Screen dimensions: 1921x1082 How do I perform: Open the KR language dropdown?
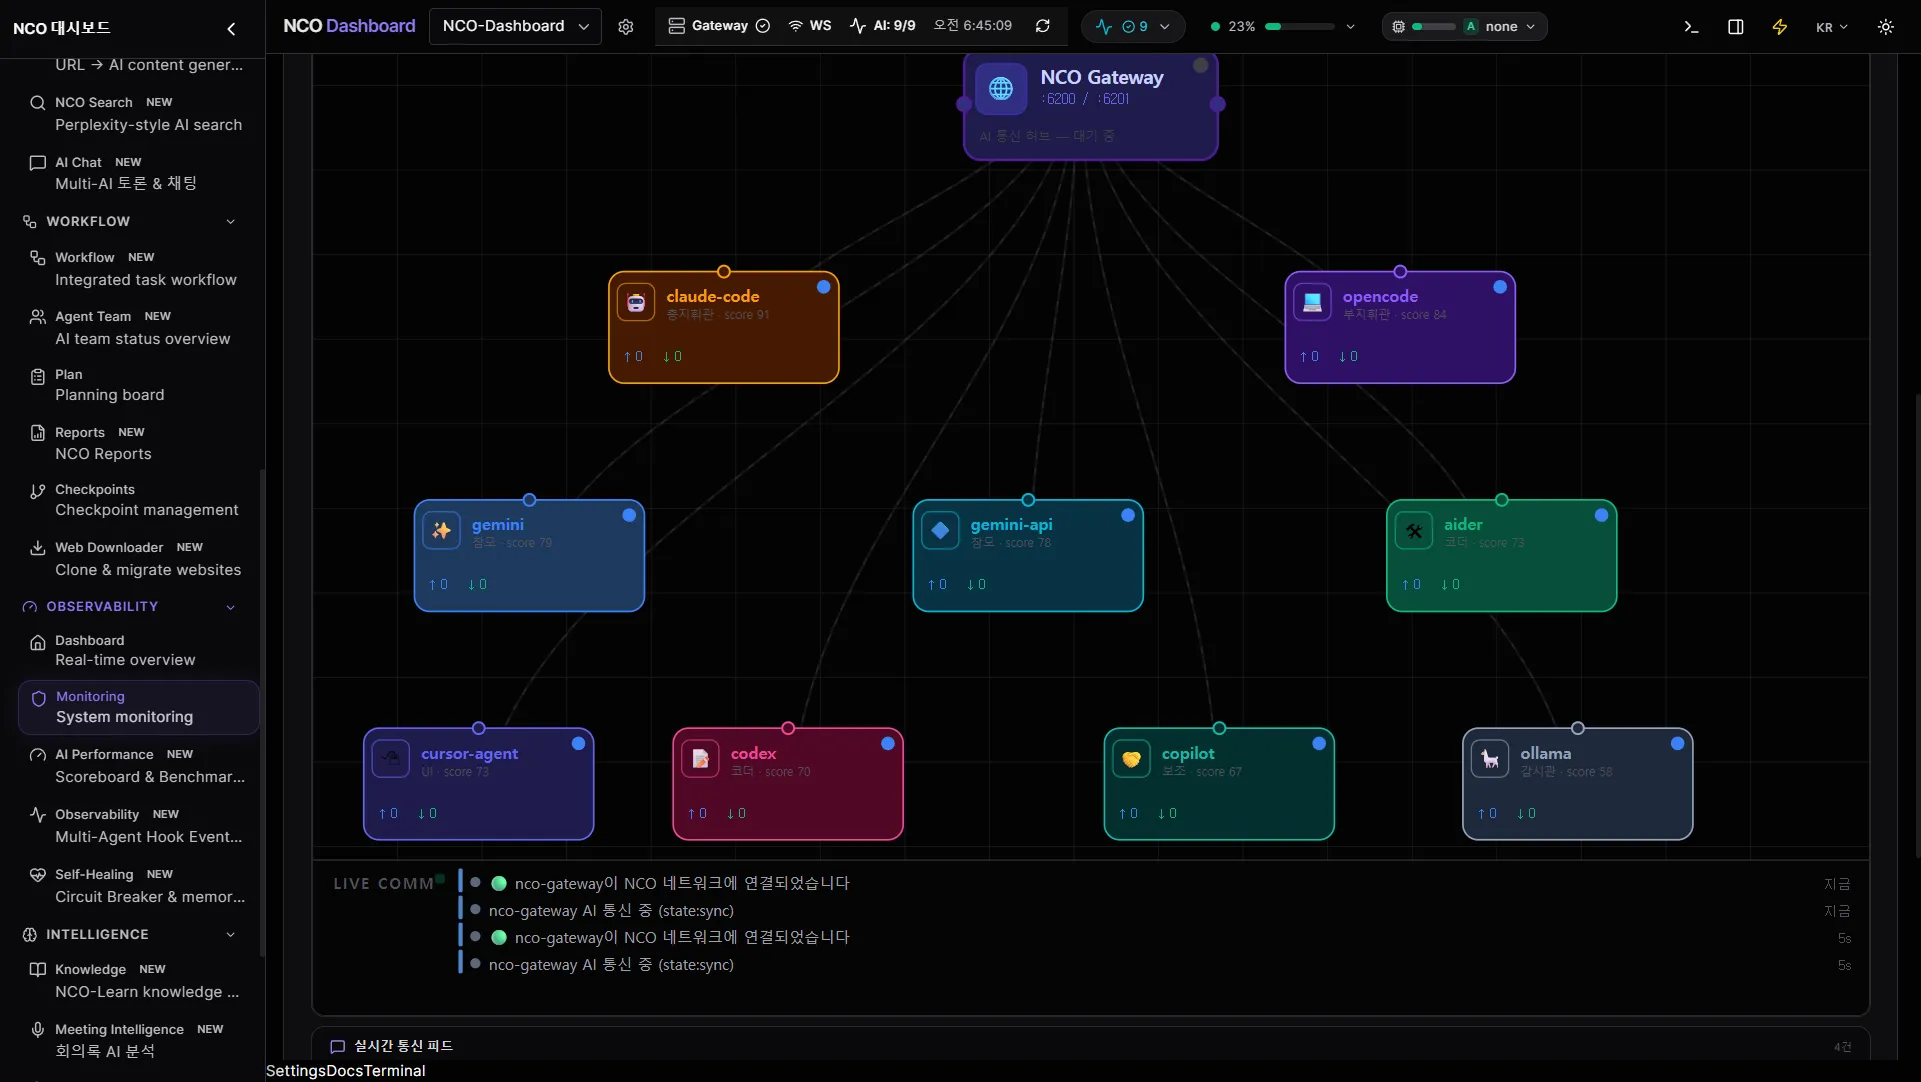click(1832, 27)
